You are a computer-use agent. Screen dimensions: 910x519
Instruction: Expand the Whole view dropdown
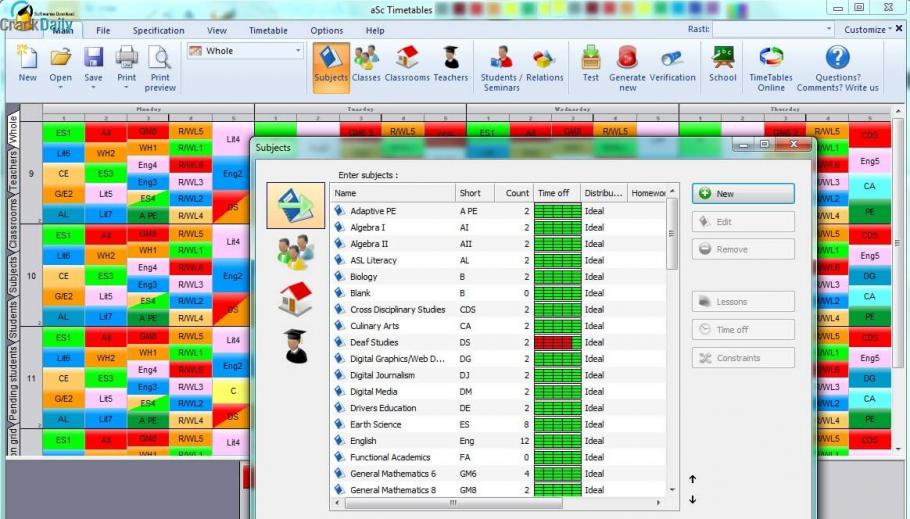click(x=298, y=51)
